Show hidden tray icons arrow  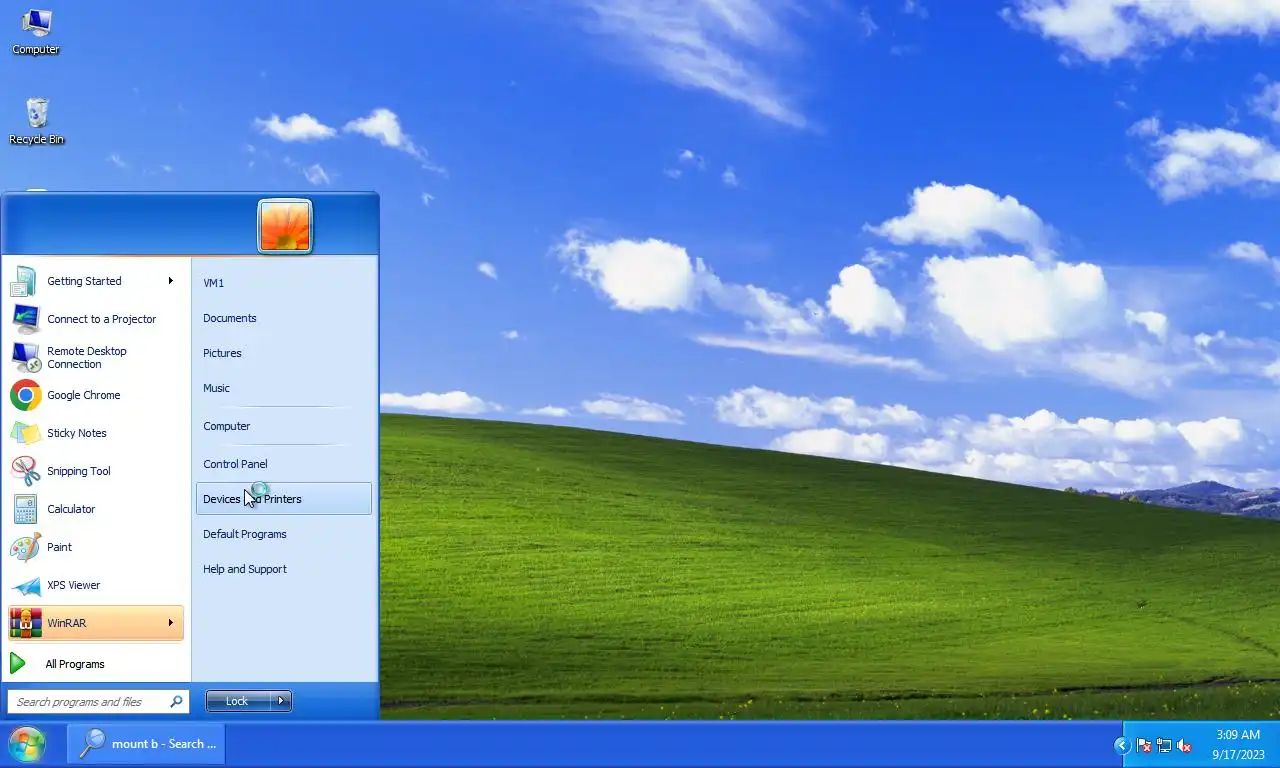pos(1122,745)
